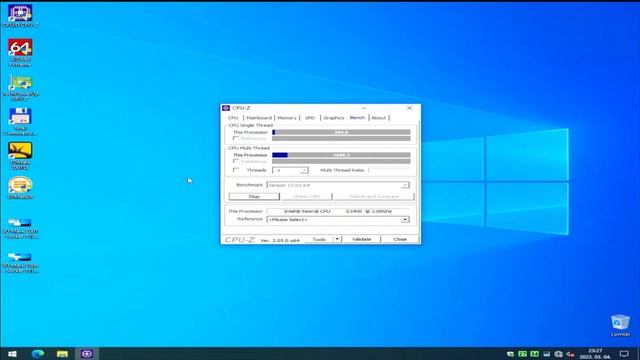The height and width of the screenshot is (360, 640).
Task: Click the green 27 temperature tray icon
Action: click(522, 354)
